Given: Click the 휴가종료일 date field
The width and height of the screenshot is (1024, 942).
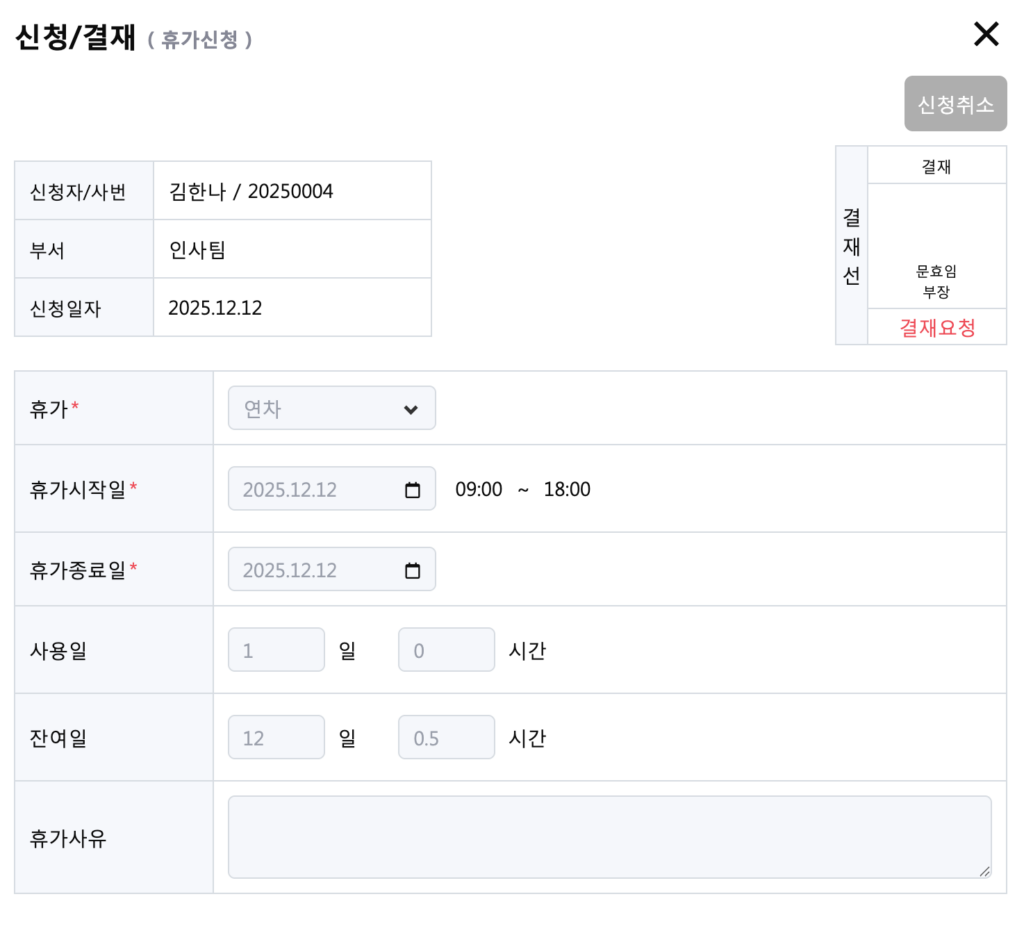Looking at the screenshot, I should [310, 571].
